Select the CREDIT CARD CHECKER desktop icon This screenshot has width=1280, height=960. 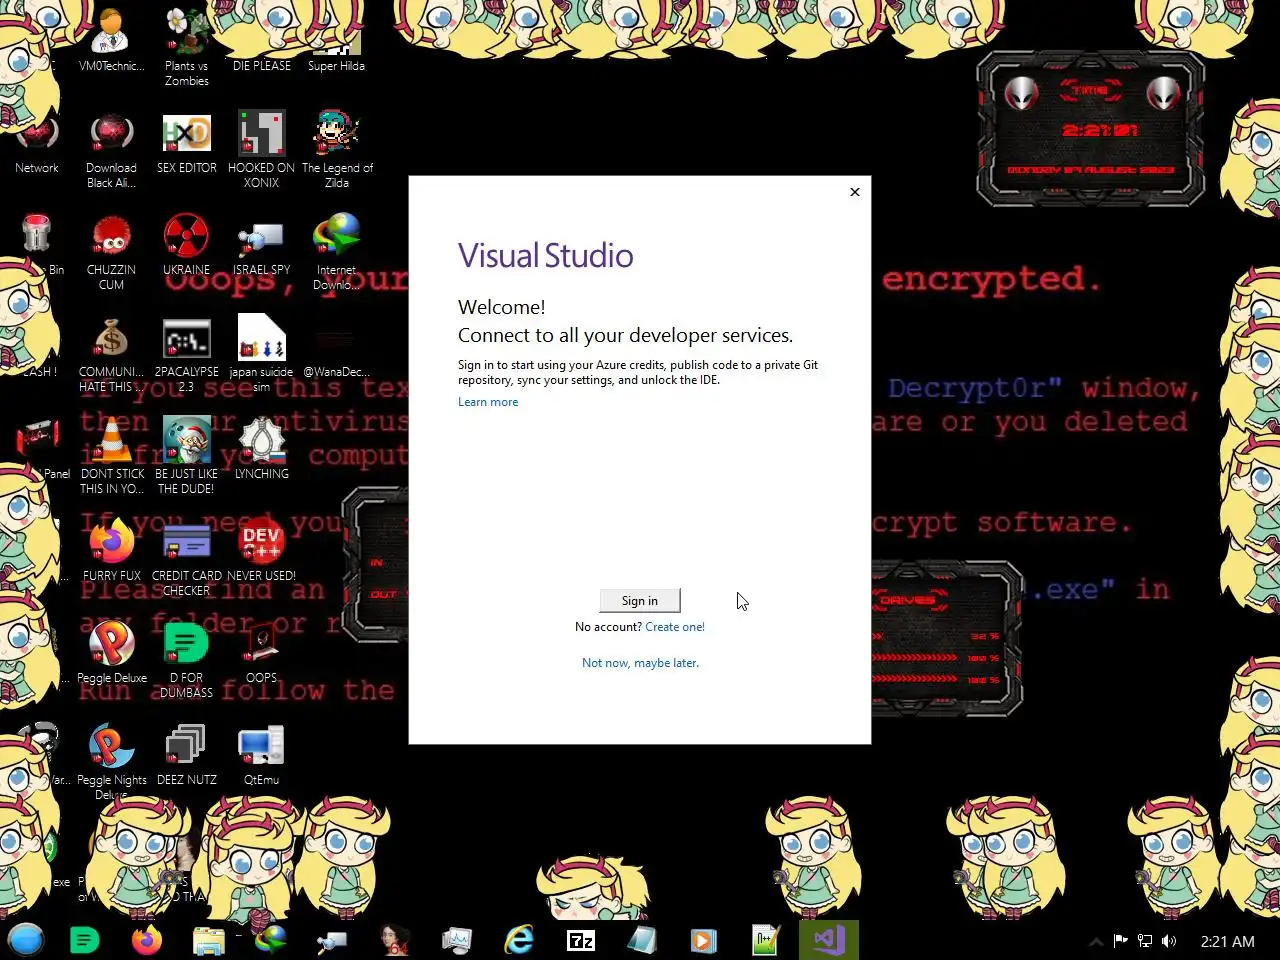[x=187, y=559]
